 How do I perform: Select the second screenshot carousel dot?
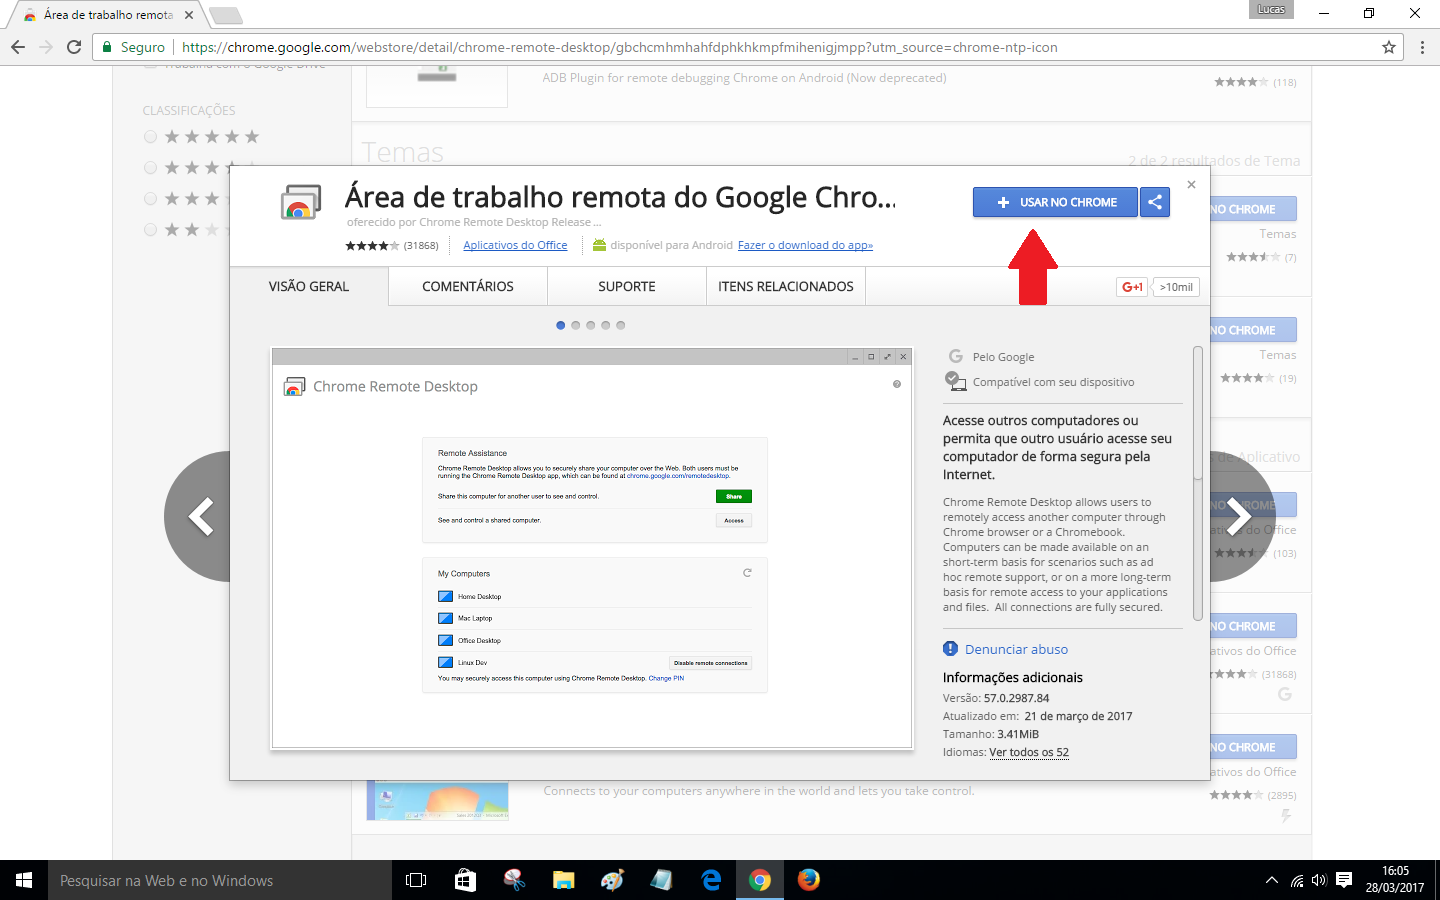[576, 325]
